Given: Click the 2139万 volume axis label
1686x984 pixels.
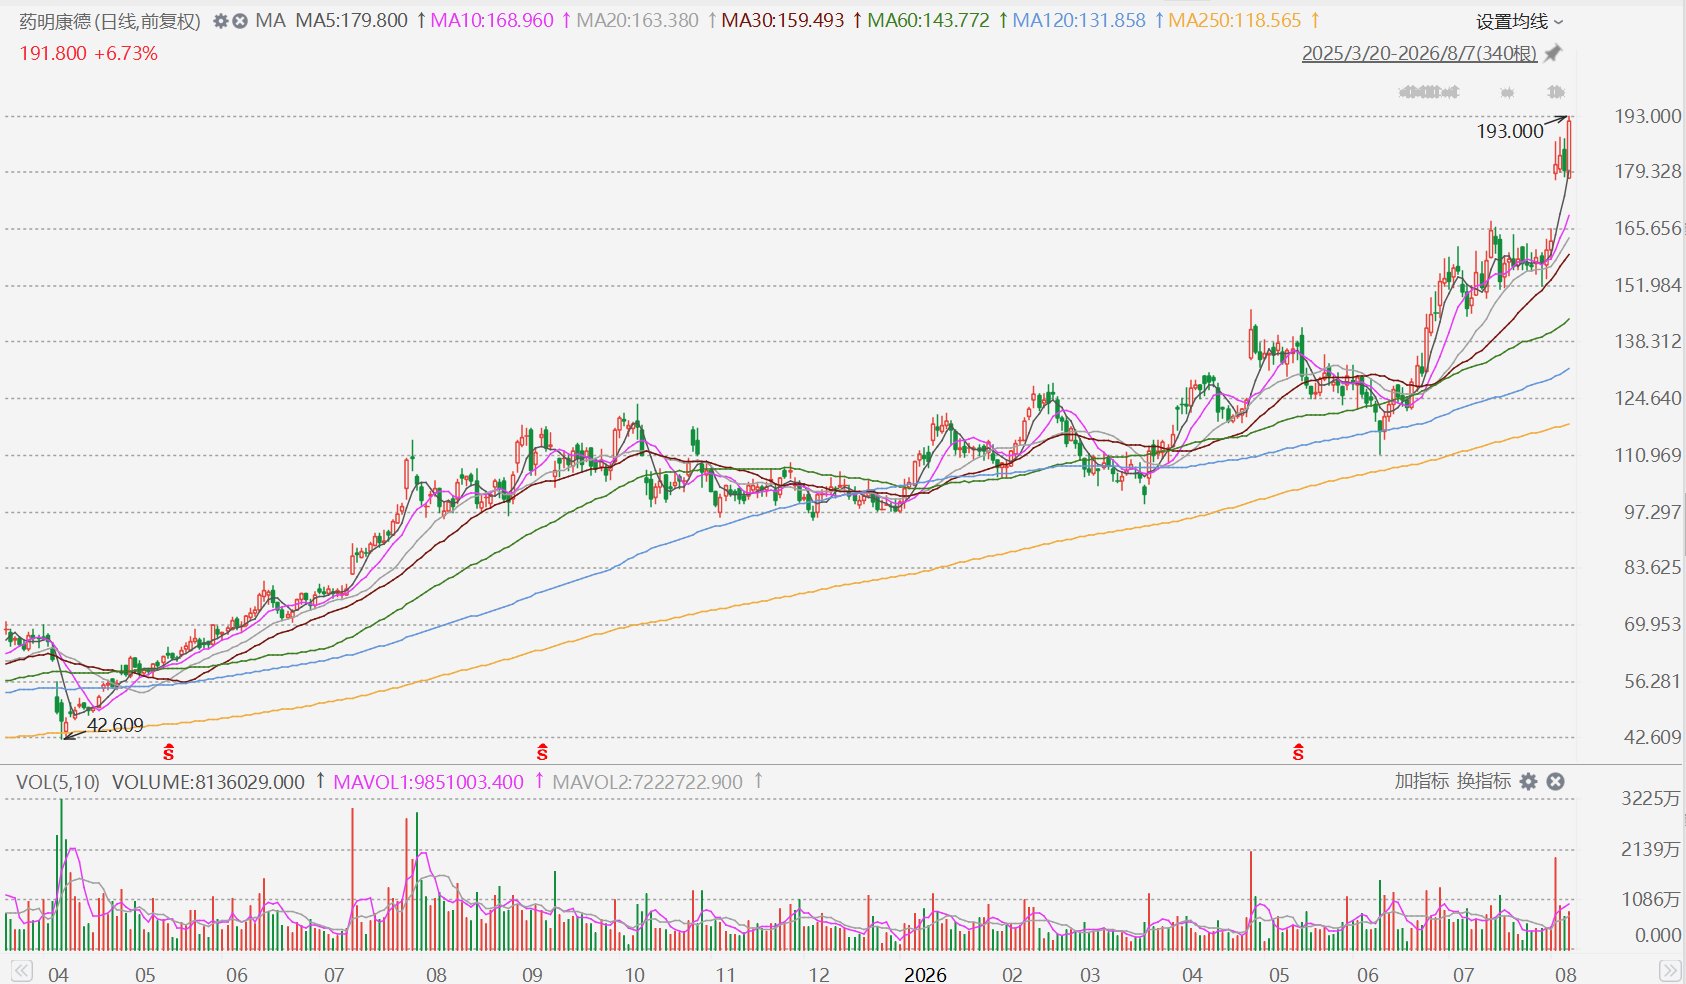Looking at the screenshot, I should [x=1651, y=849].
